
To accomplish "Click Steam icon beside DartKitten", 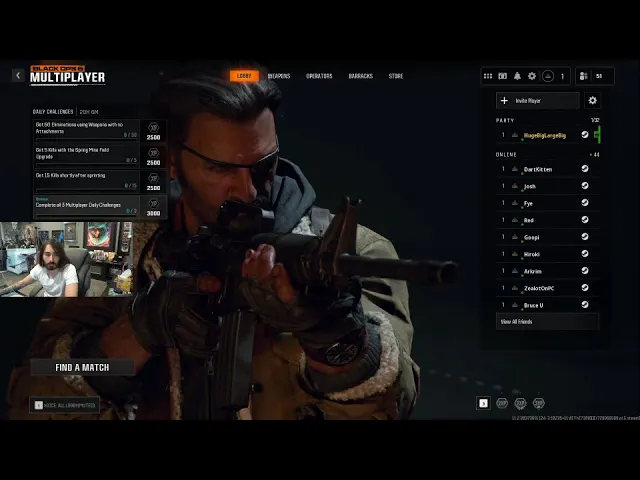I will (585, 169).
